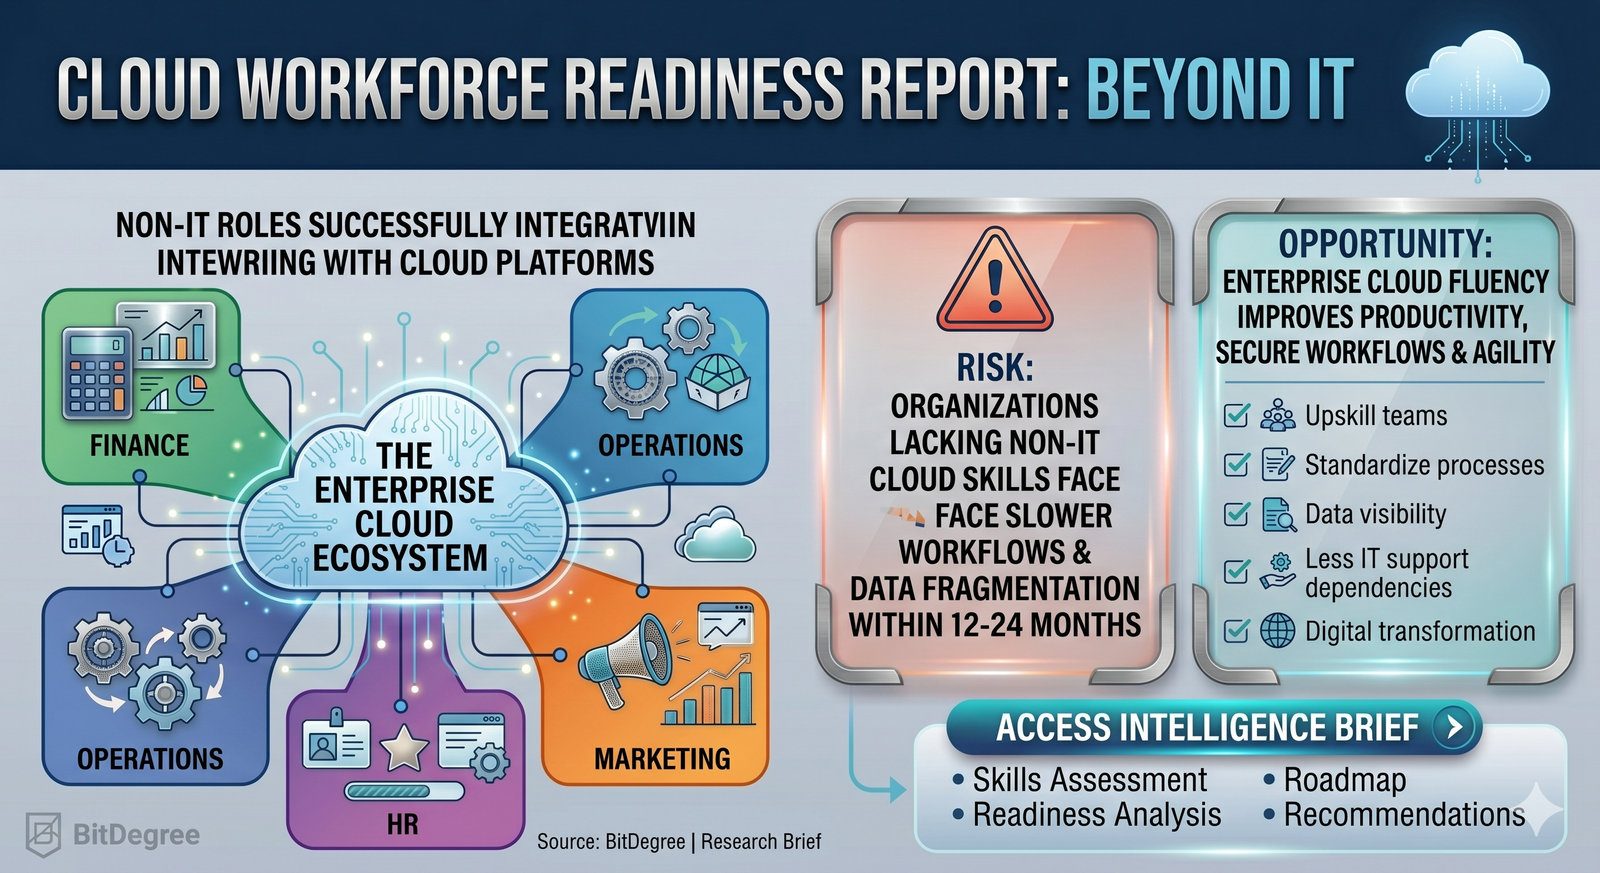Click the star icon in HR panel
The height and width of the screenshot is (873, 1600).
pyautogui.click(x=404, y=747)
